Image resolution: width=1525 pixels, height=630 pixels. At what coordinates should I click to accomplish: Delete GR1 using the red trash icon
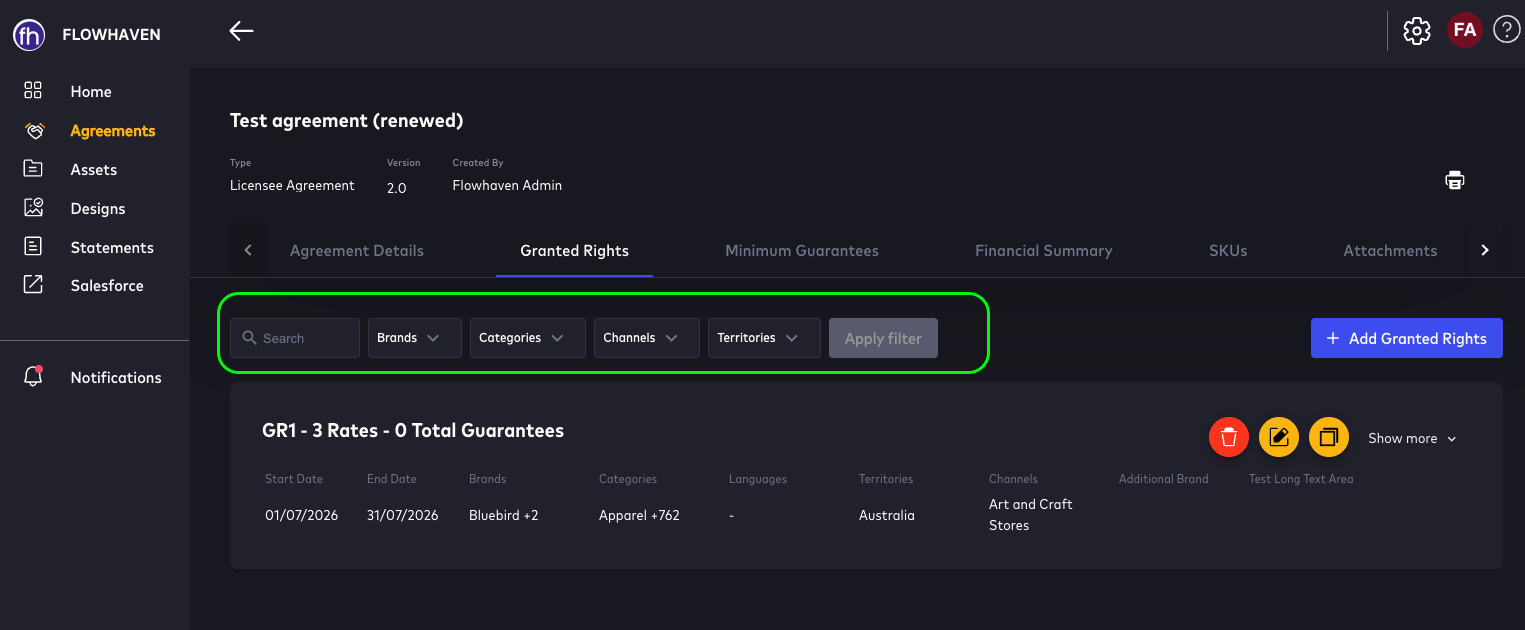click(x=1229, y=437)
